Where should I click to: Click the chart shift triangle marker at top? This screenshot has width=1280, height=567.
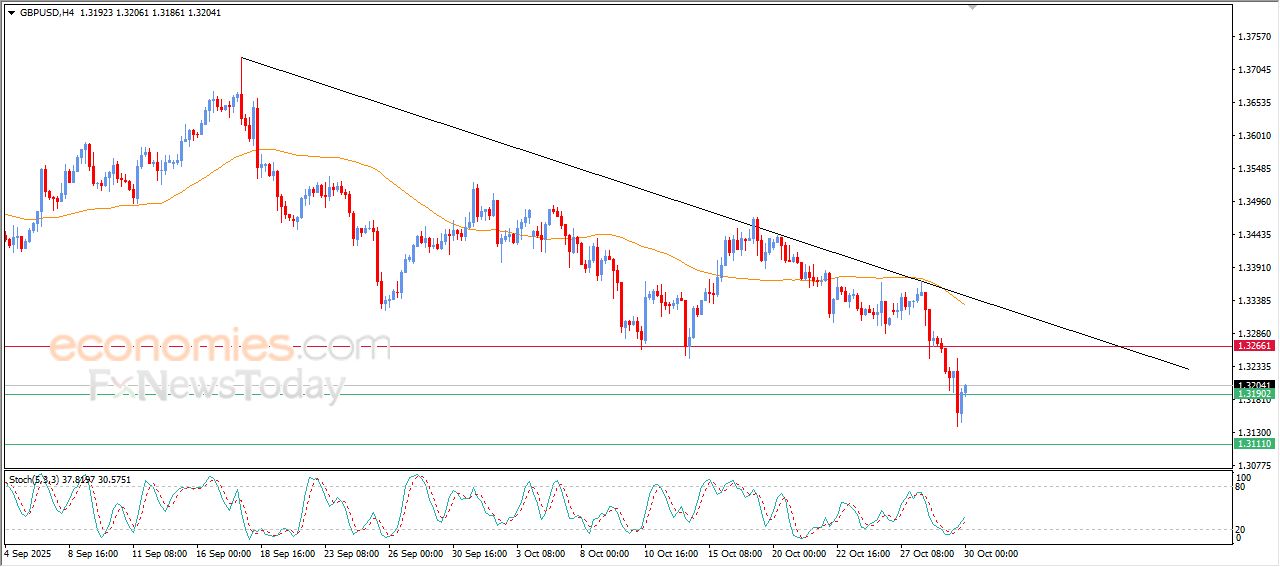pos(971,7)
